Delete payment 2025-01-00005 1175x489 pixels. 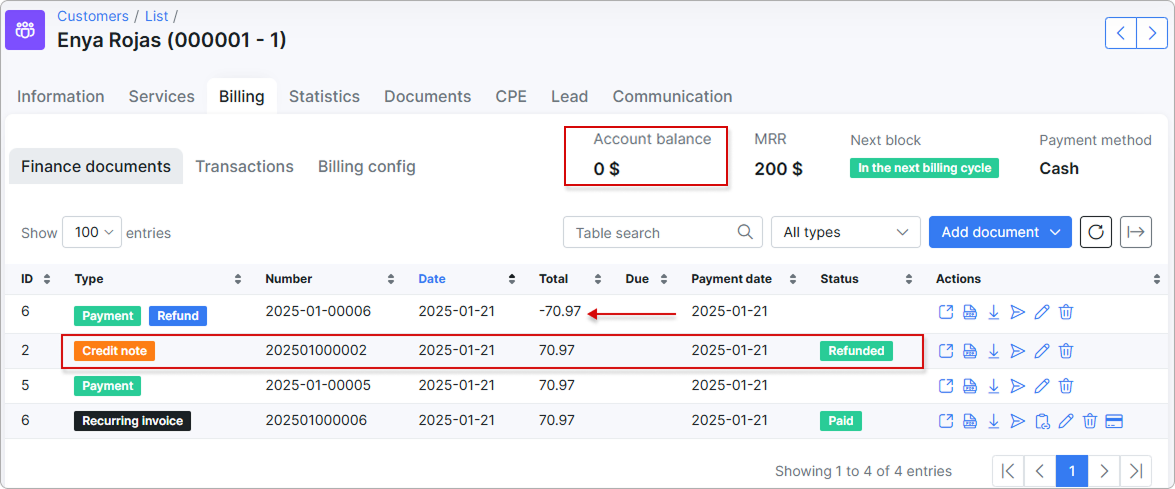tap(1066, 386)
